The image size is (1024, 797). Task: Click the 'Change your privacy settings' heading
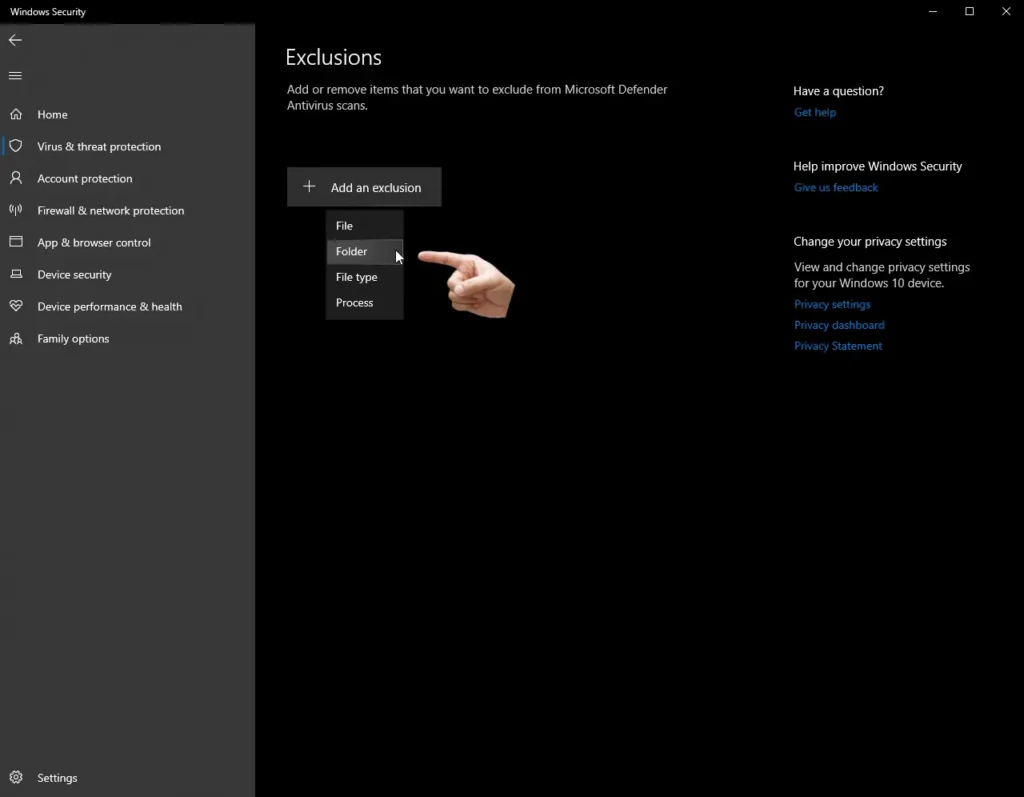tap(869, 241)
